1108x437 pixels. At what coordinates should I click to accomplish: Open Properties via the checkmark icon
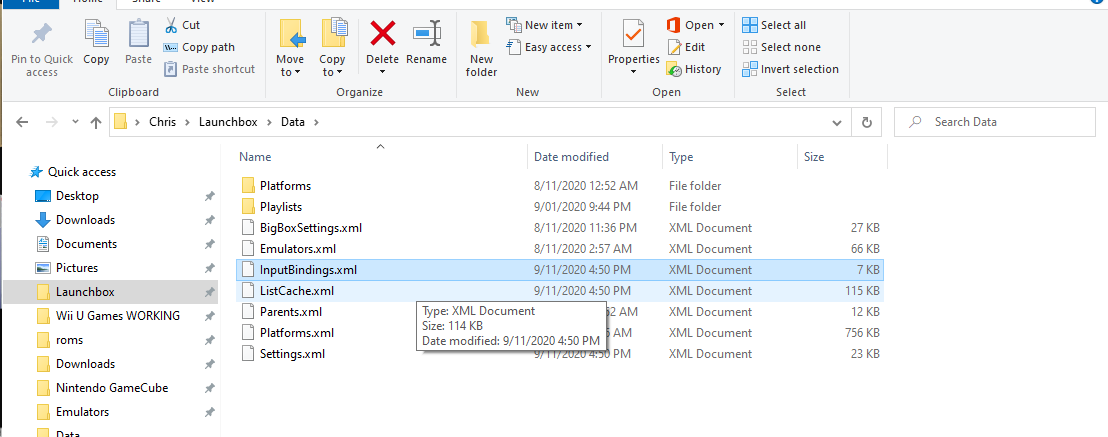(633, 35)
